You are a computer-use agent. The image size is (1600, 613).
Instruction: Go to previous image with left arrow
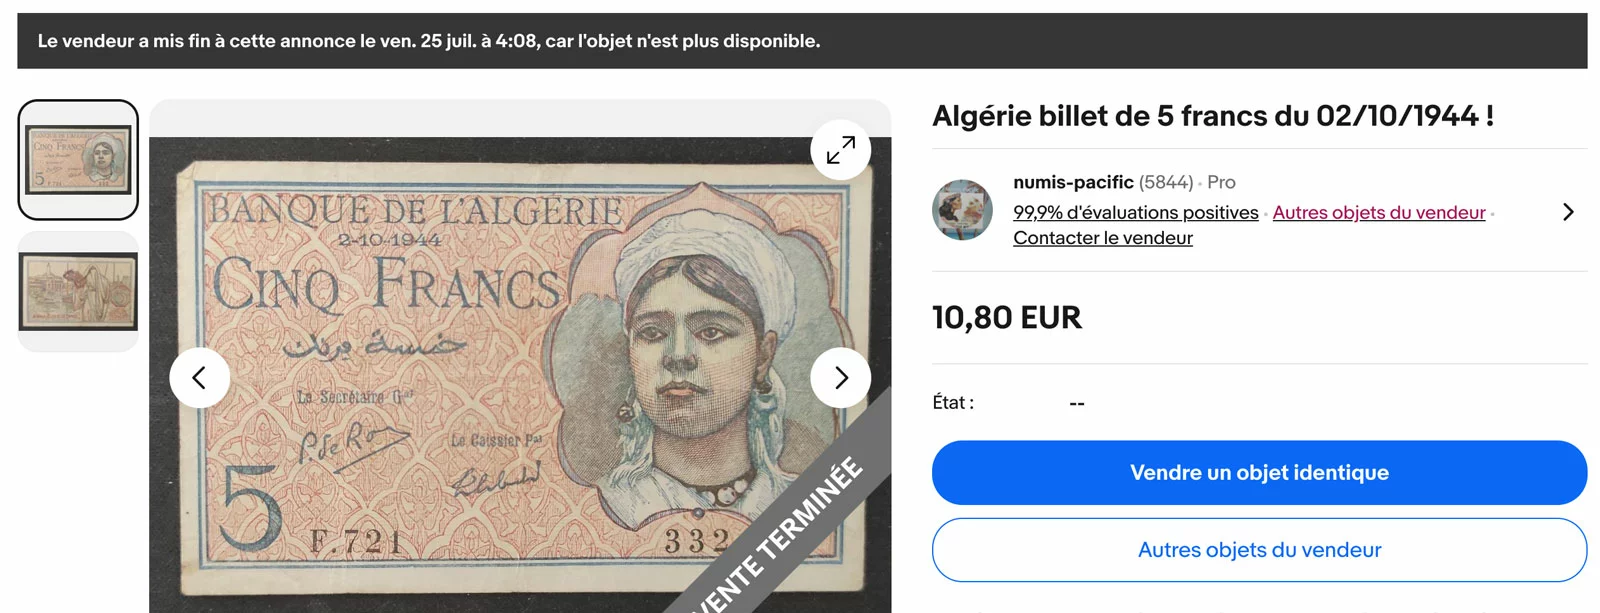pos(200,377)
